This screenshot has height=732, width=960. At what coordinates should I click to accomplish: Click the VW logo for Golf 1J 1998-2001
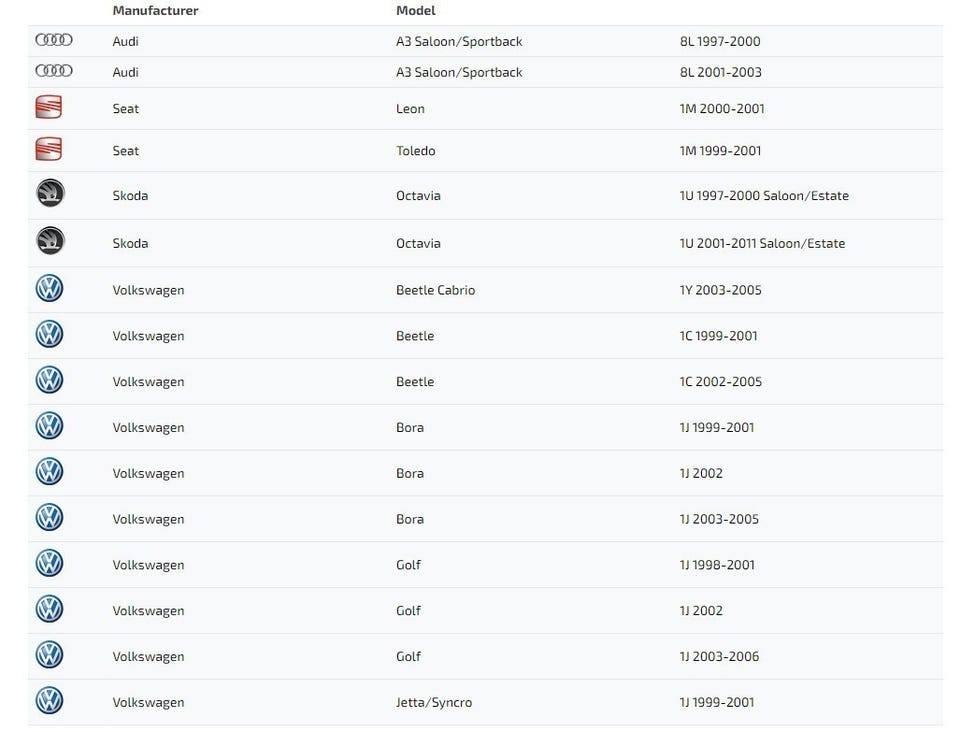49,564
